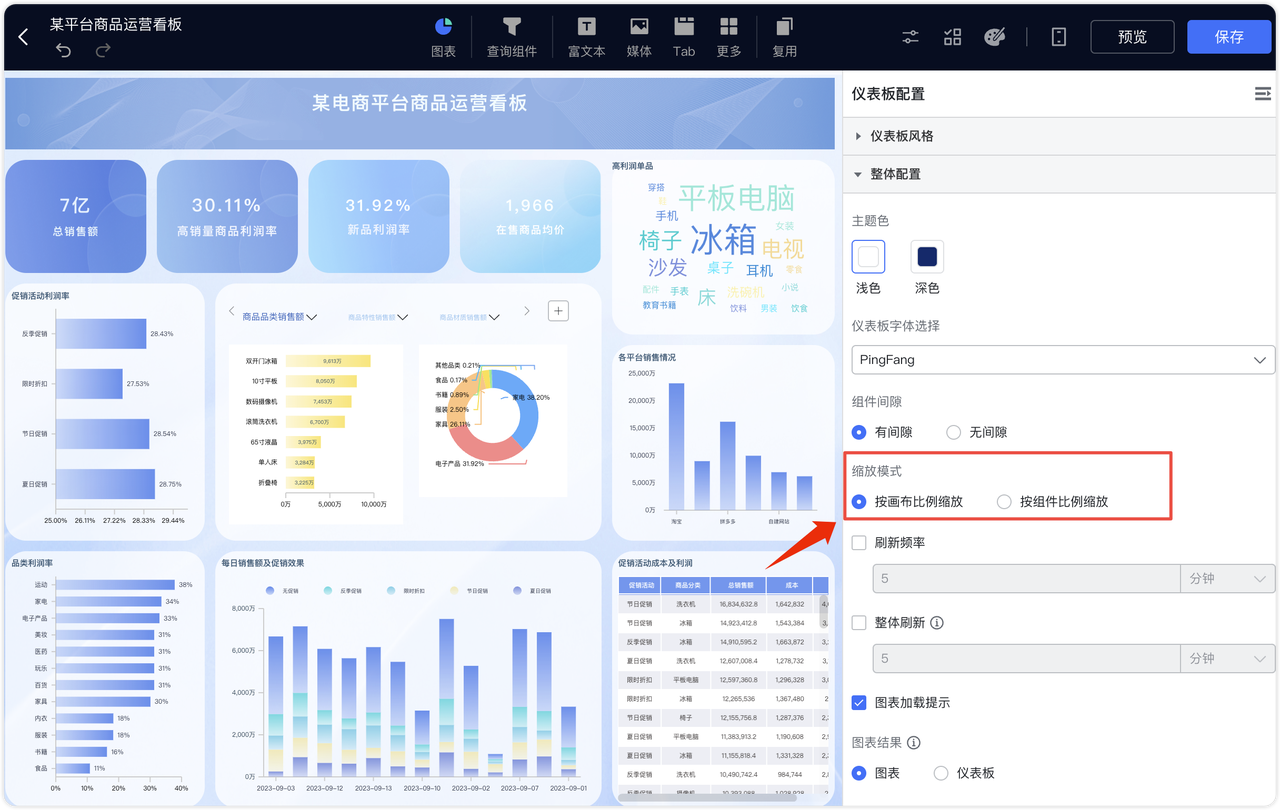1280x810 pixels.
Task: Add a 查询组件 filter component
Action: (x=512, y=37)
